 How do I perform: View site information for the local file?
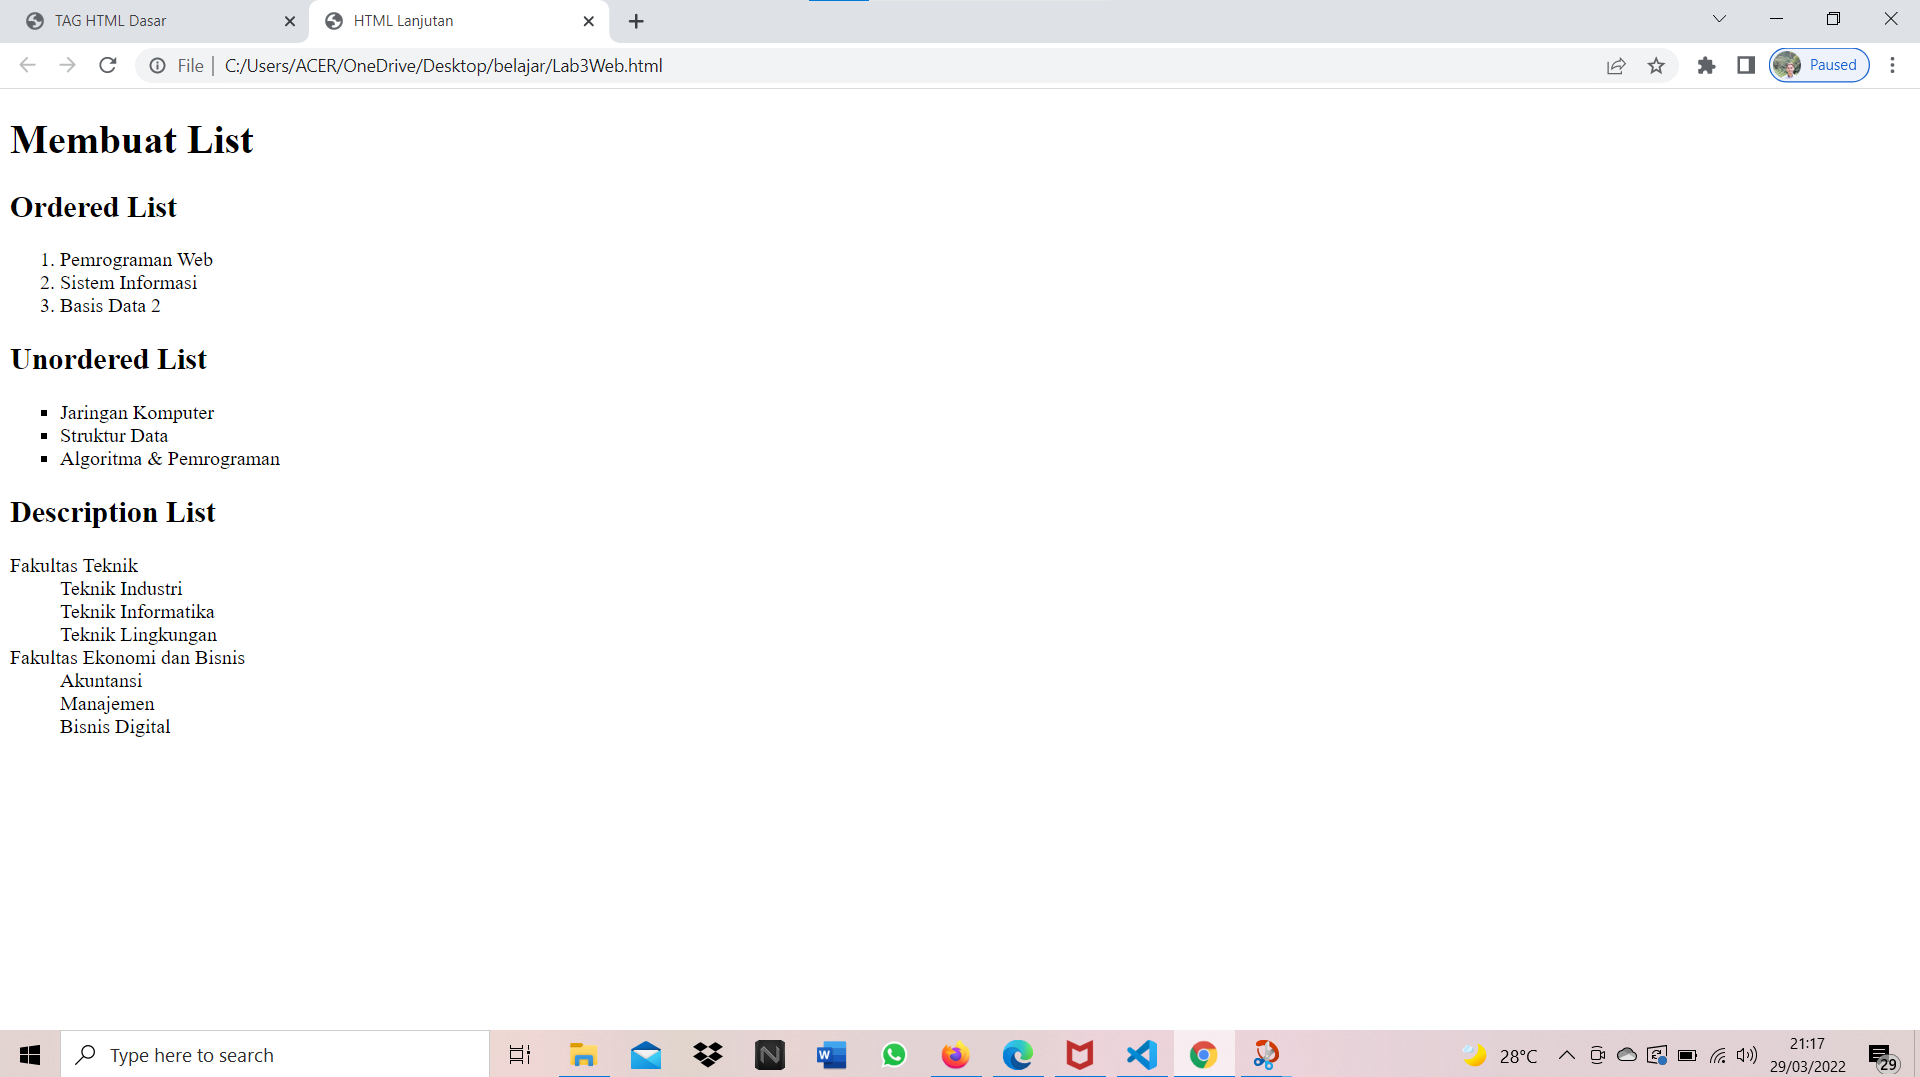(157, 65)
